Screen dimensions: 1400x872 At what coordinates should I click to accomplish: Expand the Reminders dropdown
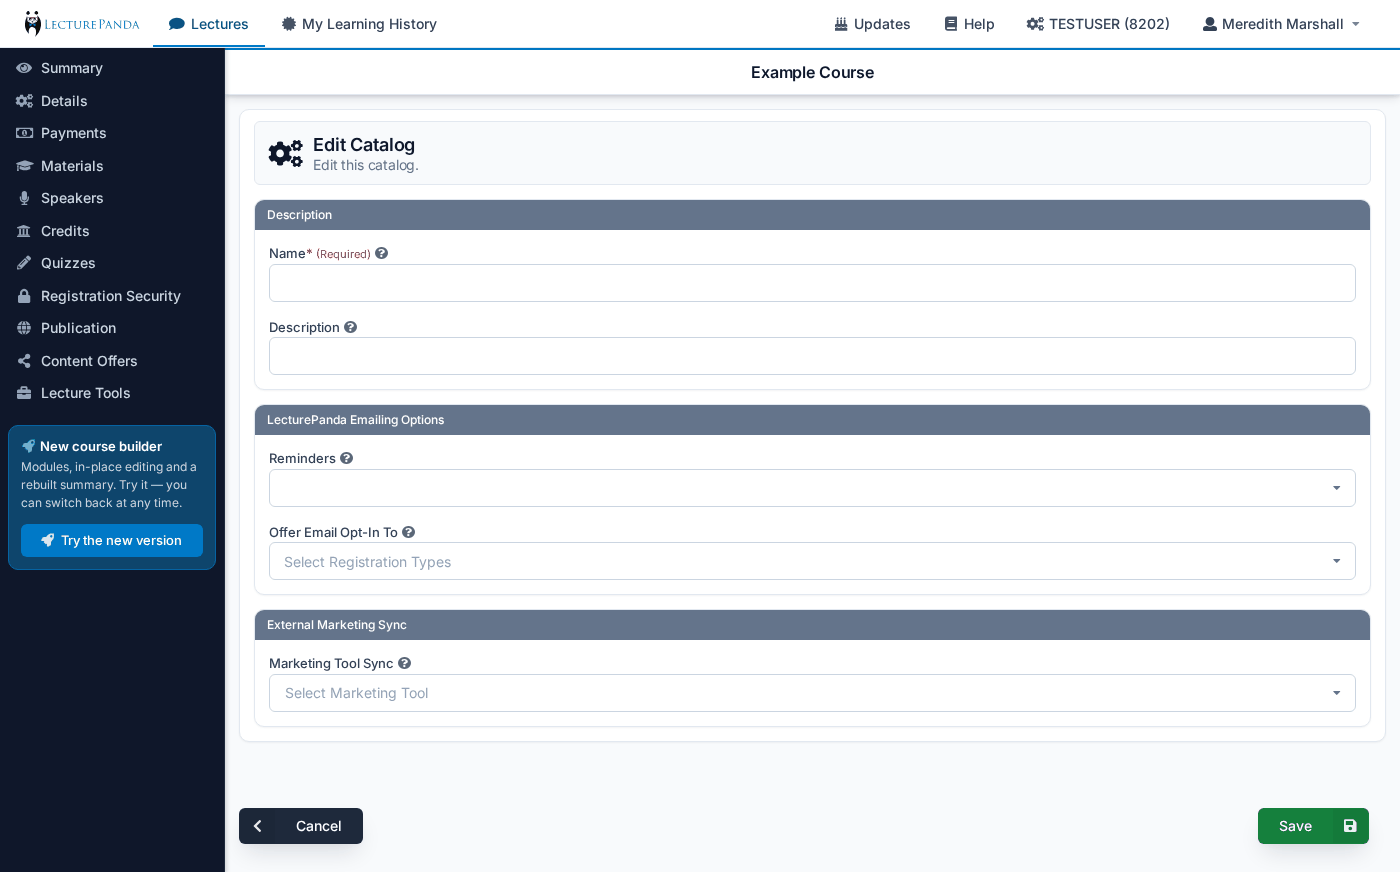[812, 488]
